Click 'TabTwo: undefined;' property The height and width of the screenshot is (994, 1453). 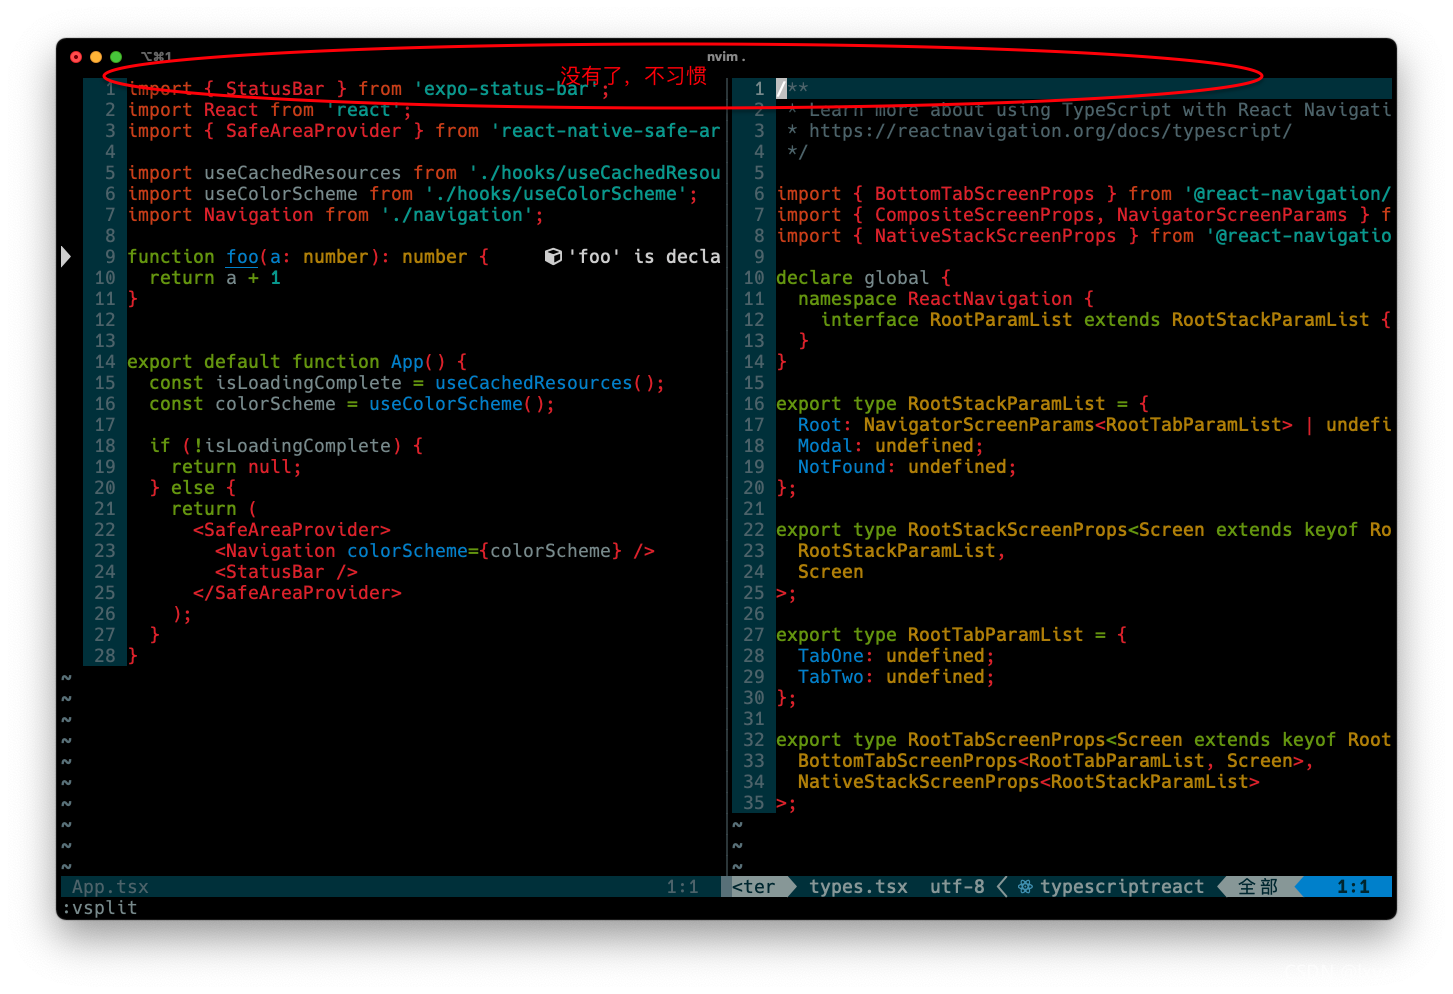896,677
